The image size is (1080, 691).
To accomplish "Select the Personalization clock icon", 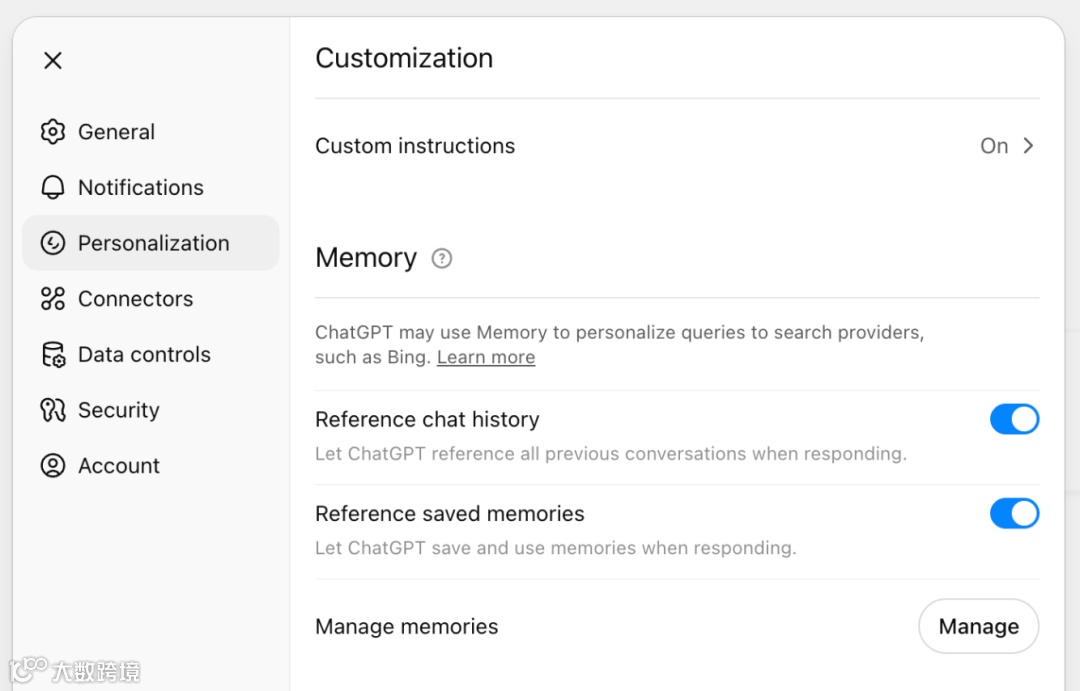I will (52, 242).
